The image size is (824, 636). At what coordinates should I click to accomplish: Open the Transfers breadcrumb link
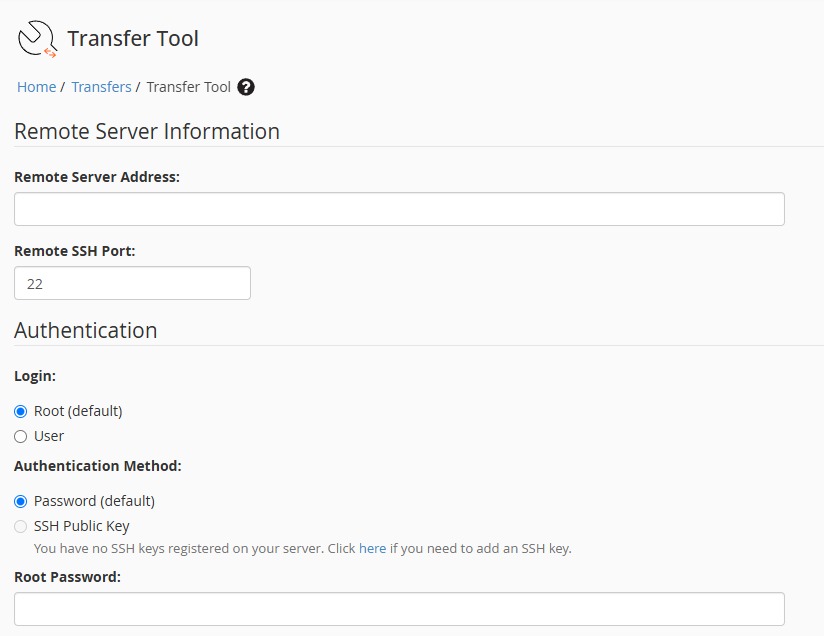(x=101, y=87)
